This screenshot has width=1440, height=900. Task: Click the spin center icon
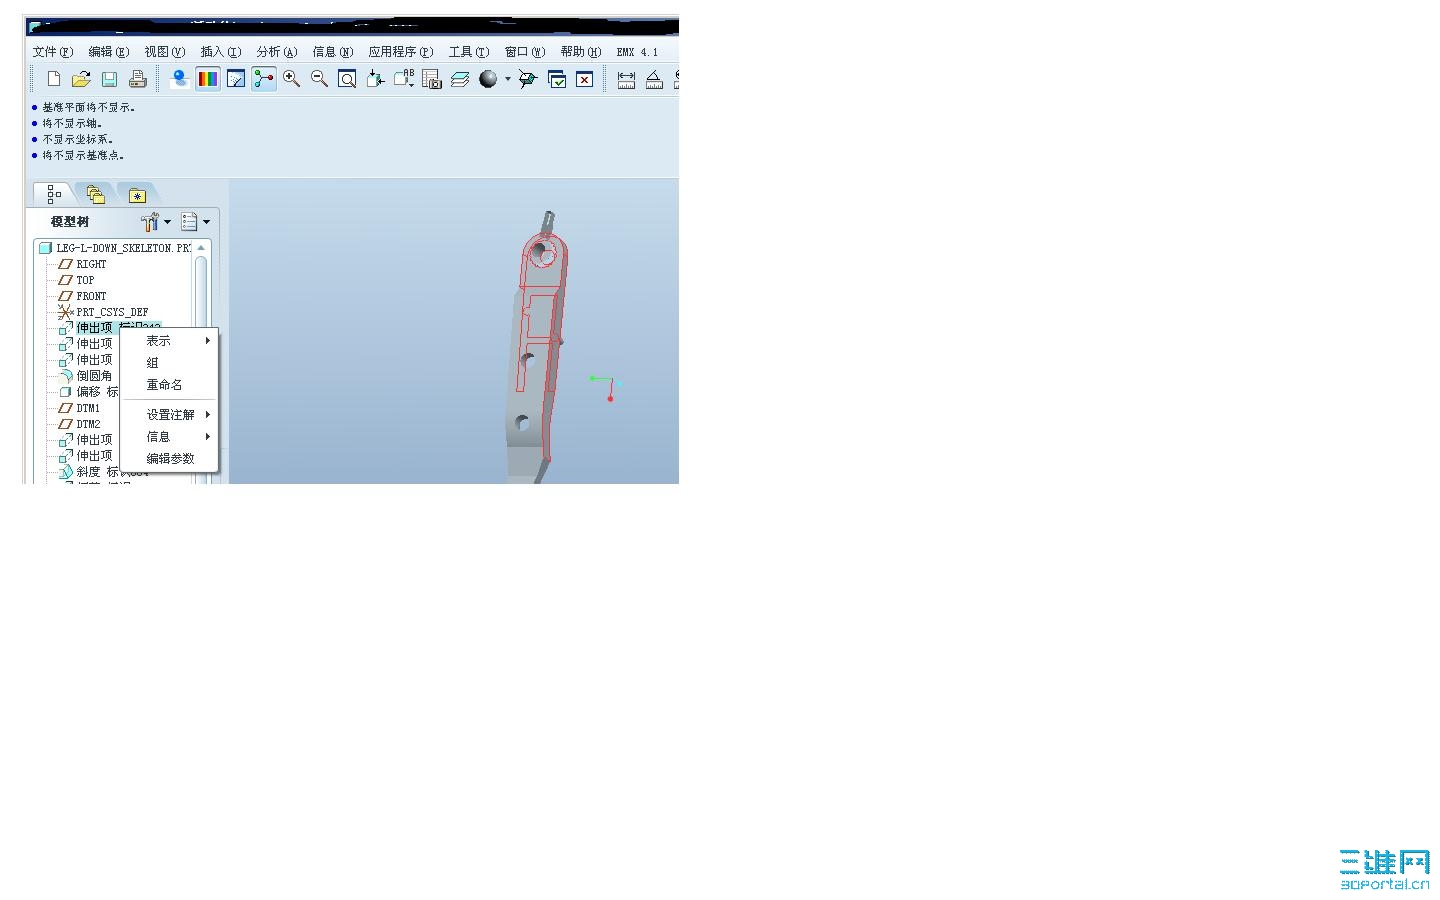point(180,79)
